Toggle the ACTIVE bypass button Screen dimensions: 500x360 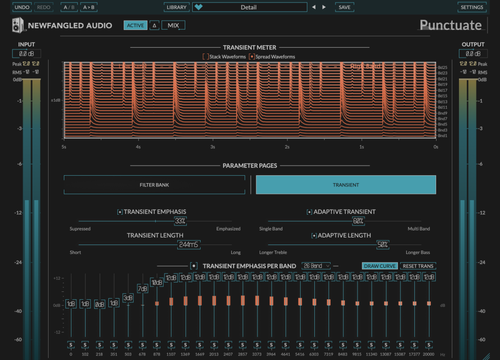pos(135,25)
